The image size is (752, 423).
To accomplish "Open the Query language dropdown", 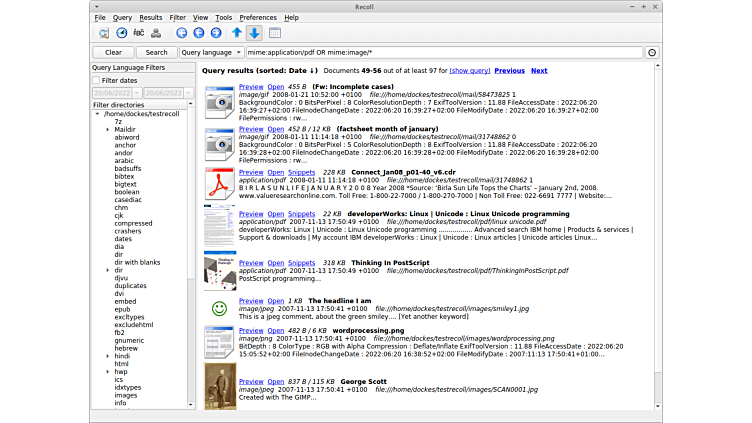I will coord(211,52).
